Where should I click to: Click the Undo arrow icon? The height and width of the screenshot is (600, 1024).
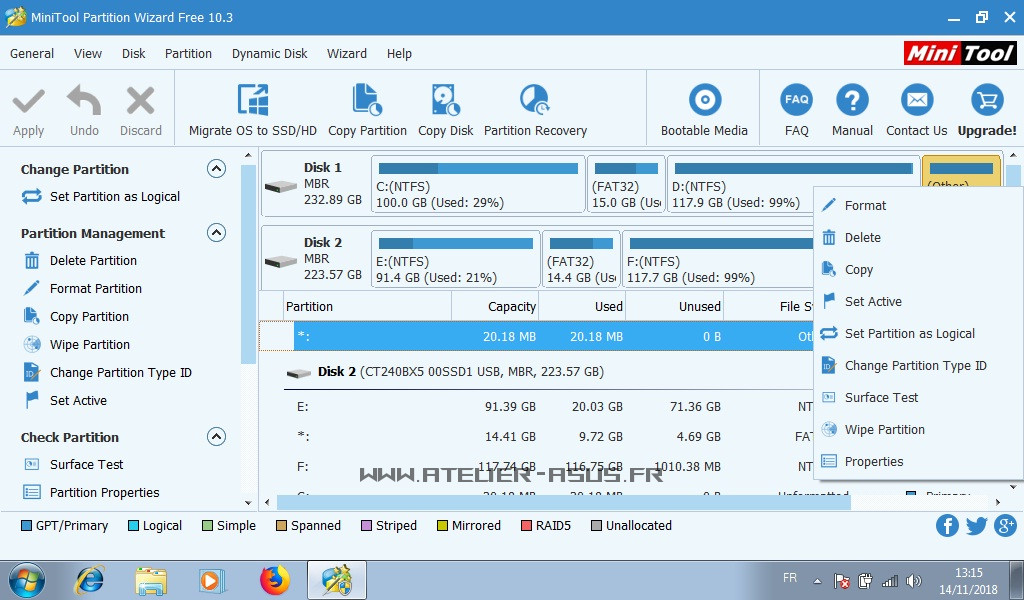pyautogui.click(x=84, y=100)
